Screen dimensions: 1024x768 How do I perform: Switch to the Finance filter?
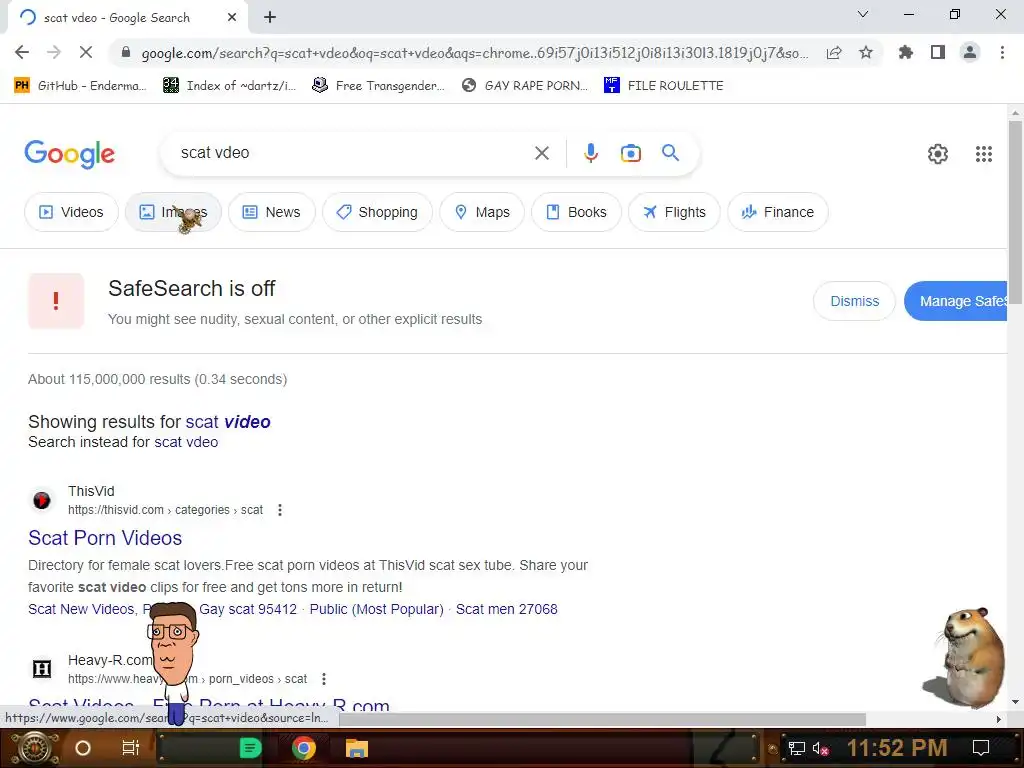click(x=778, y=212)
